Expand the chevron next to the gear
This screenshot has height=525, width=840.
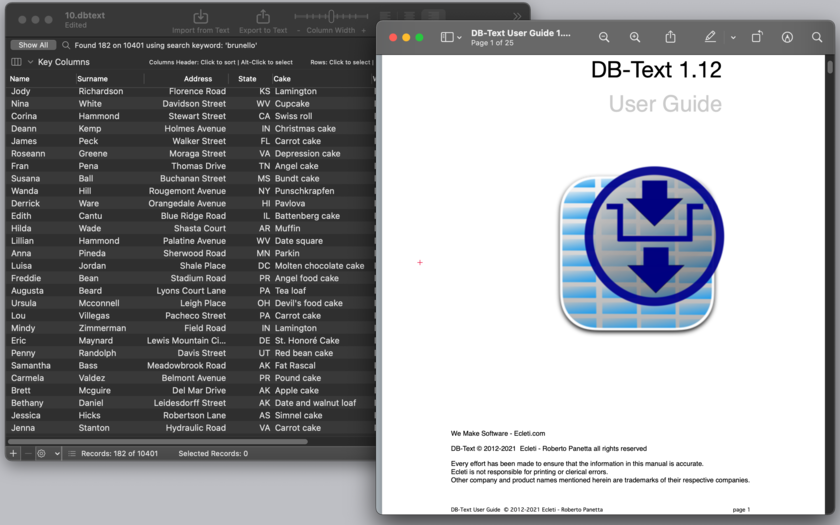coord(57,453)
